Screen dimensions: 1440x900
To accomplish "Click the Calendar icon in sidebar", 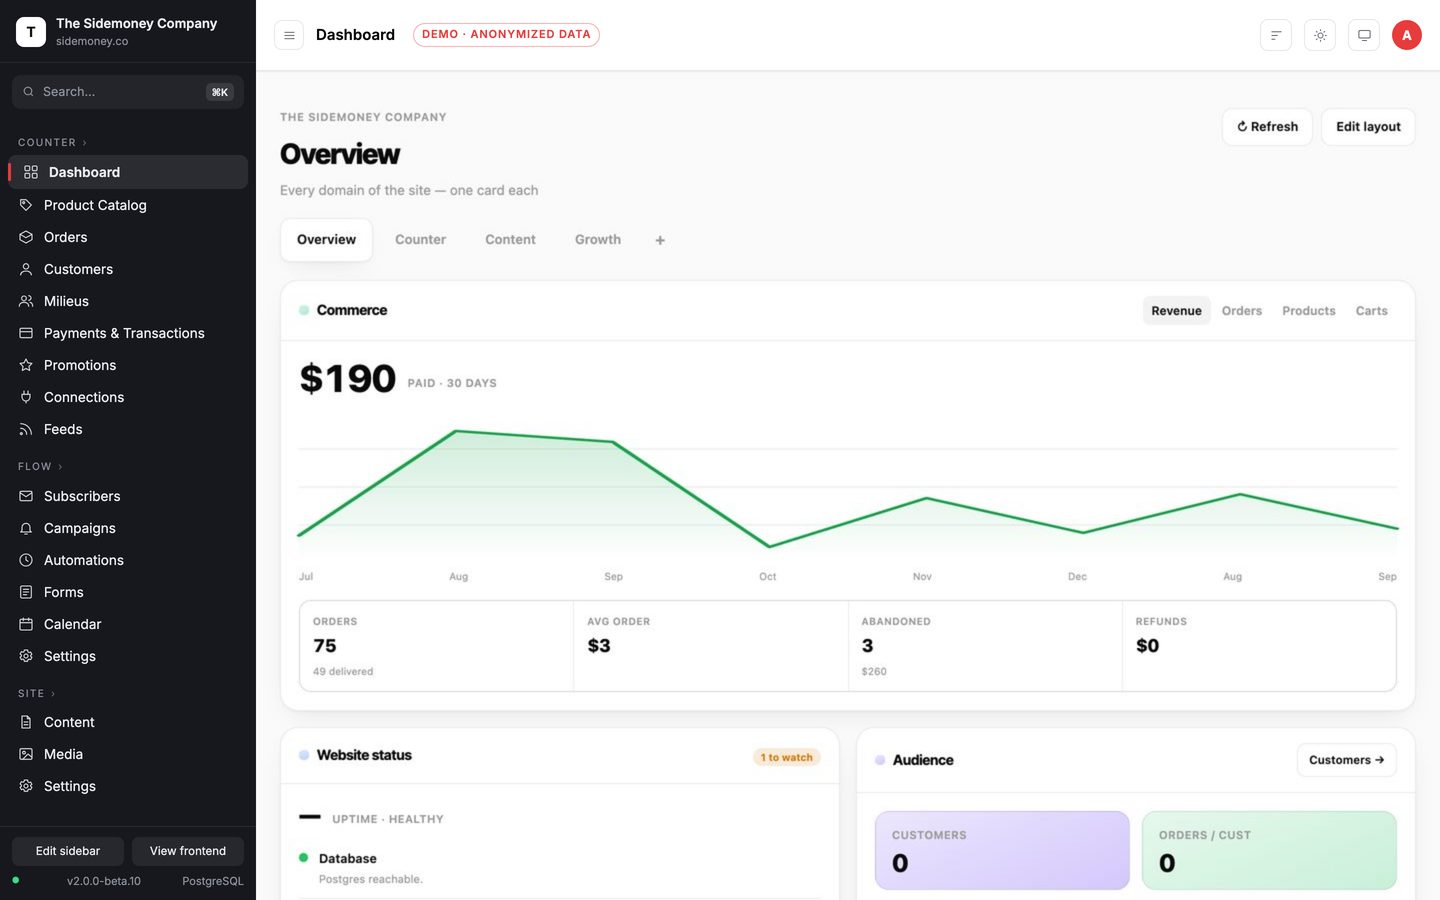I will pyautogui.click(x=26, y=624).
